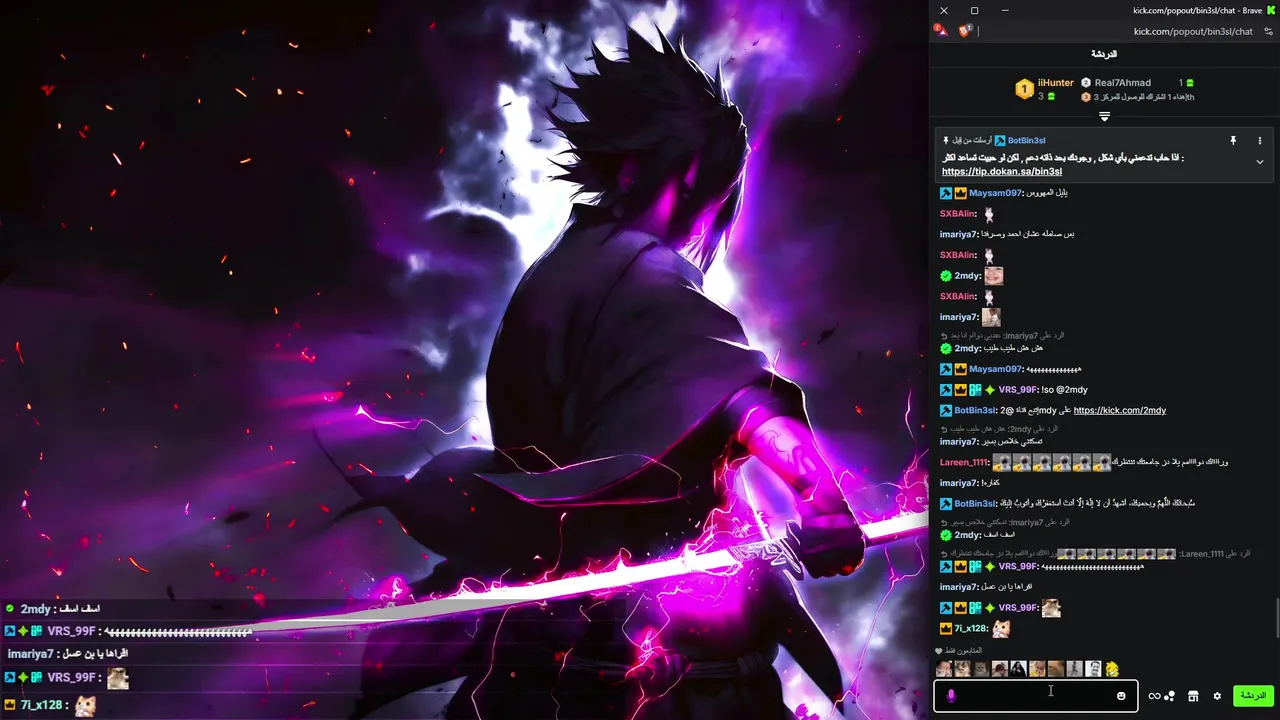Open the emoji picker smiley icon

click(x=1121, y=696)
